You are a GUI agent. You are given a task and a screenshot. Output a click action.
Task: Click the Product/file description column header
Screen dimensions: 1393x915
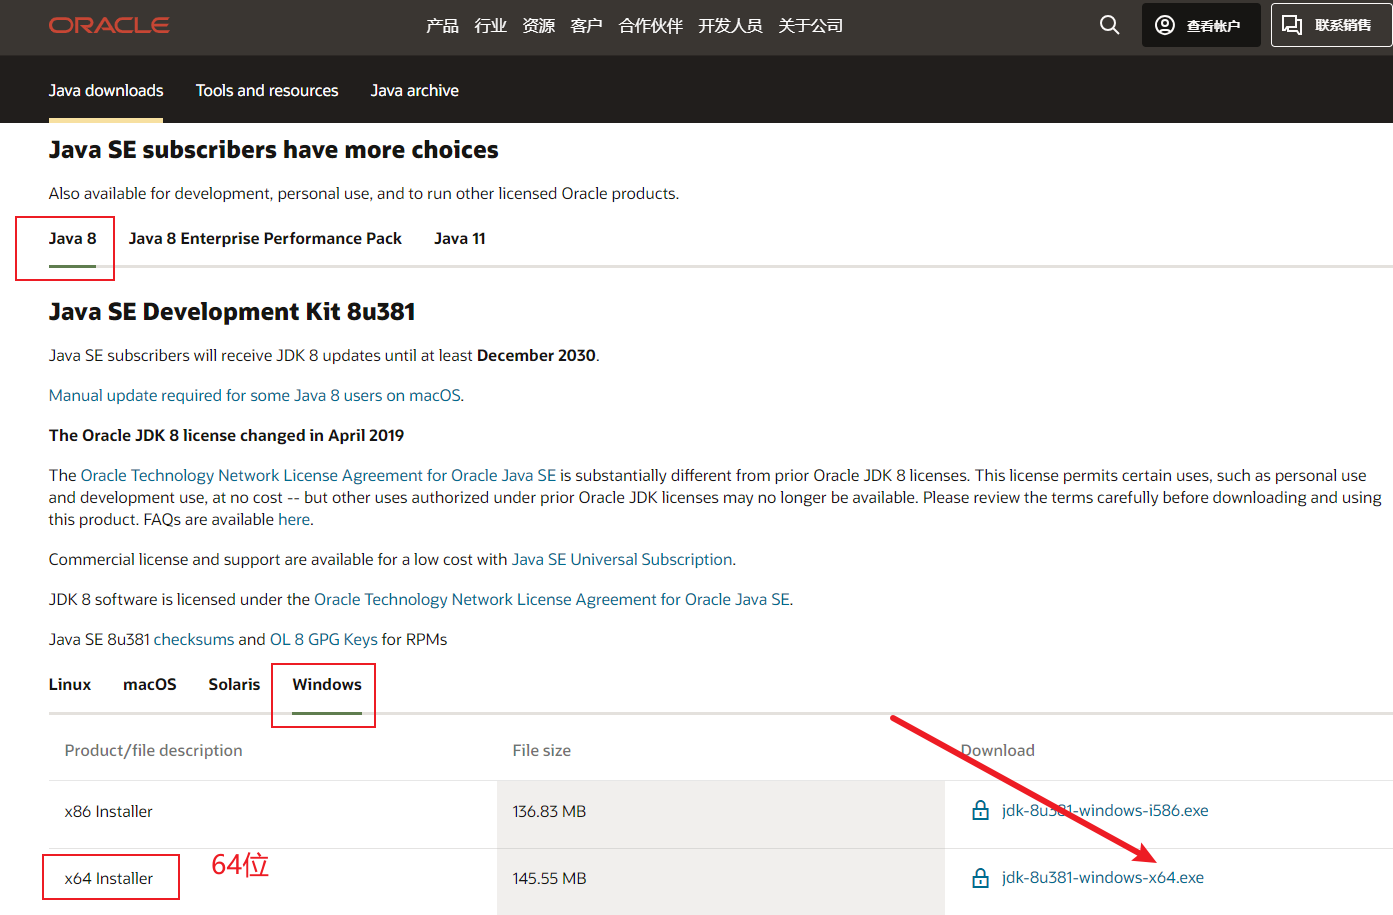(x=153, y=750)
